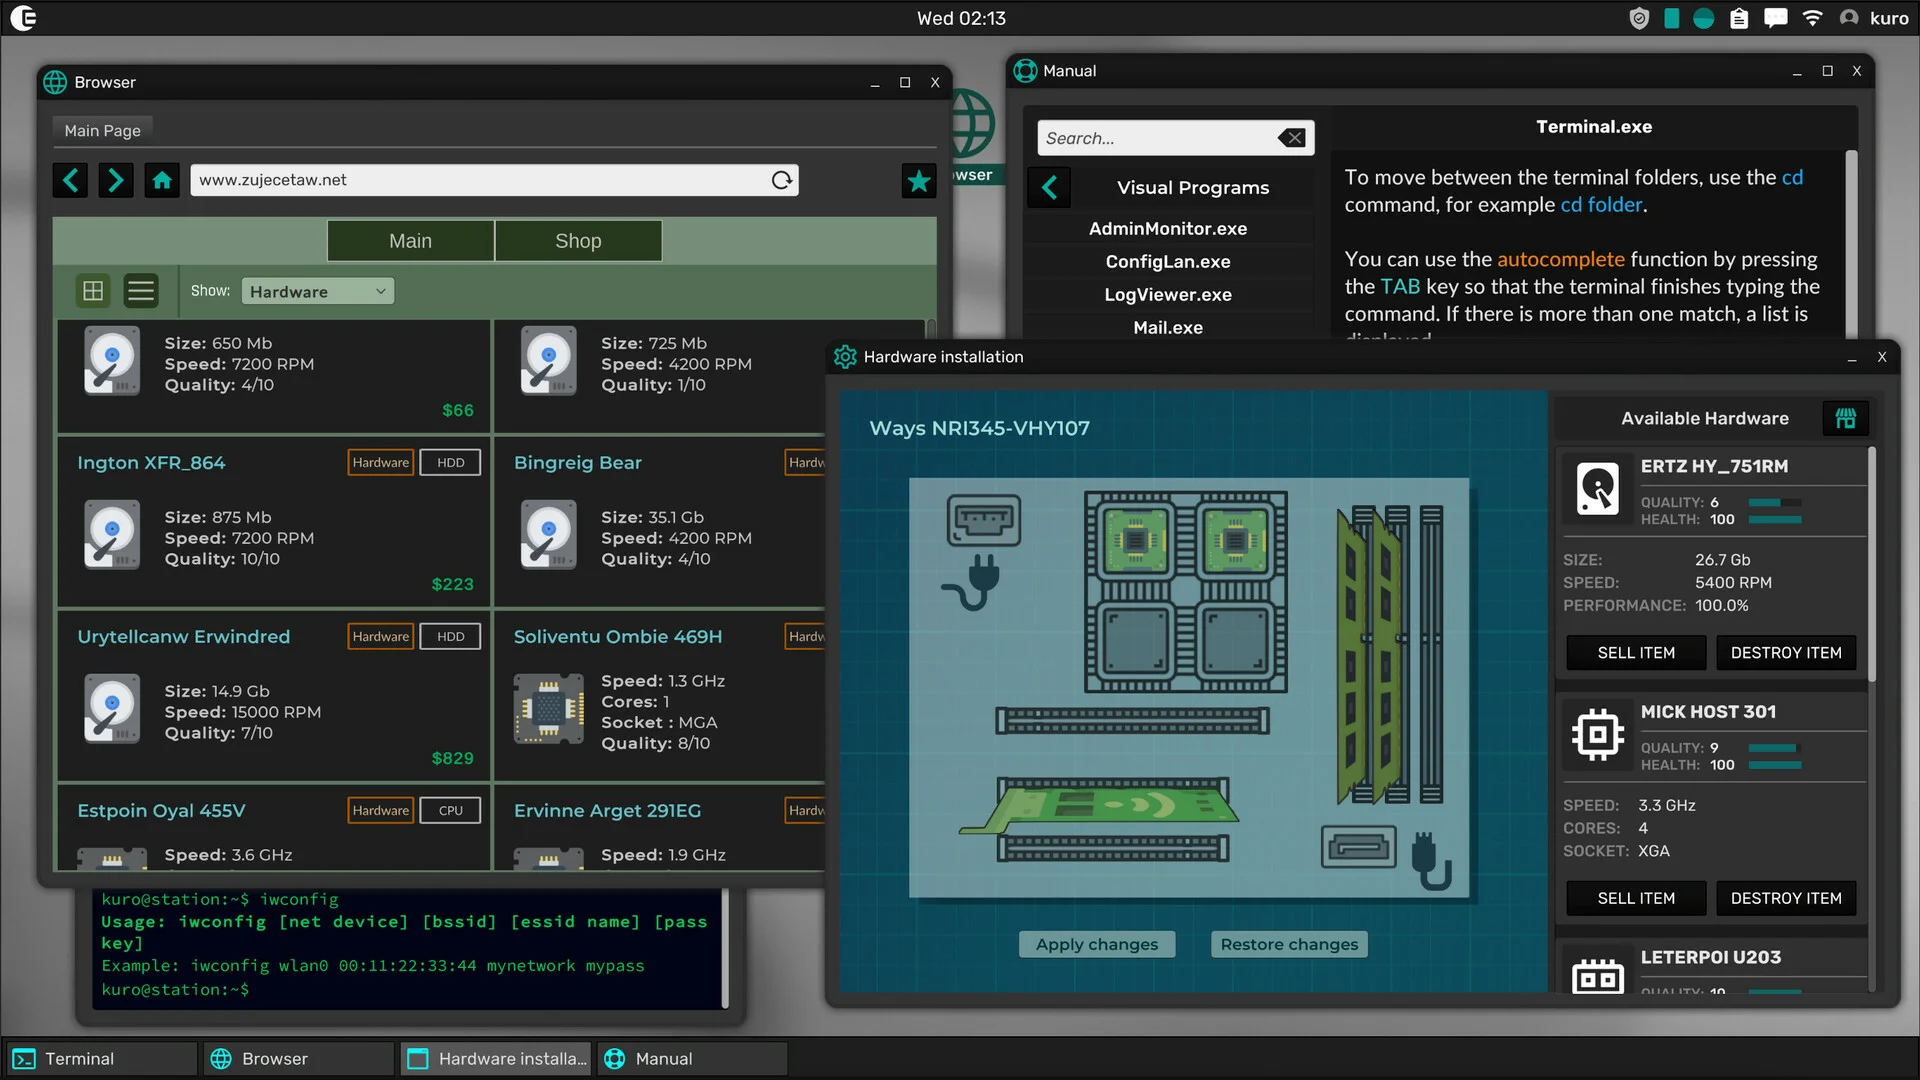Click into the Manual search field

point(1160,137)
